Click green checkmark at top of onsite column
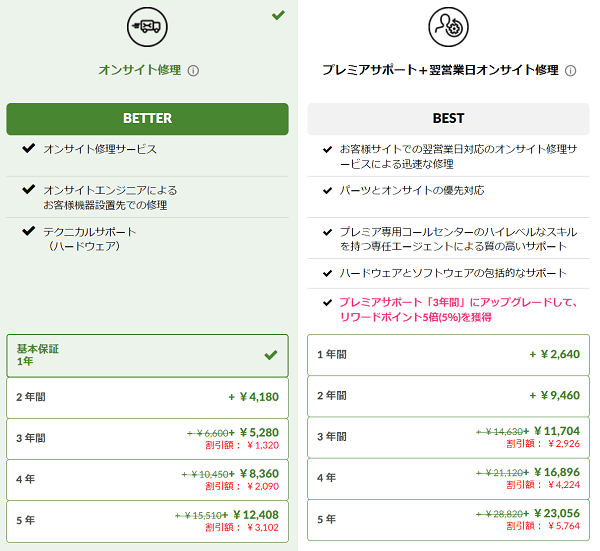 pyautogui.click(x=278, y=15)
